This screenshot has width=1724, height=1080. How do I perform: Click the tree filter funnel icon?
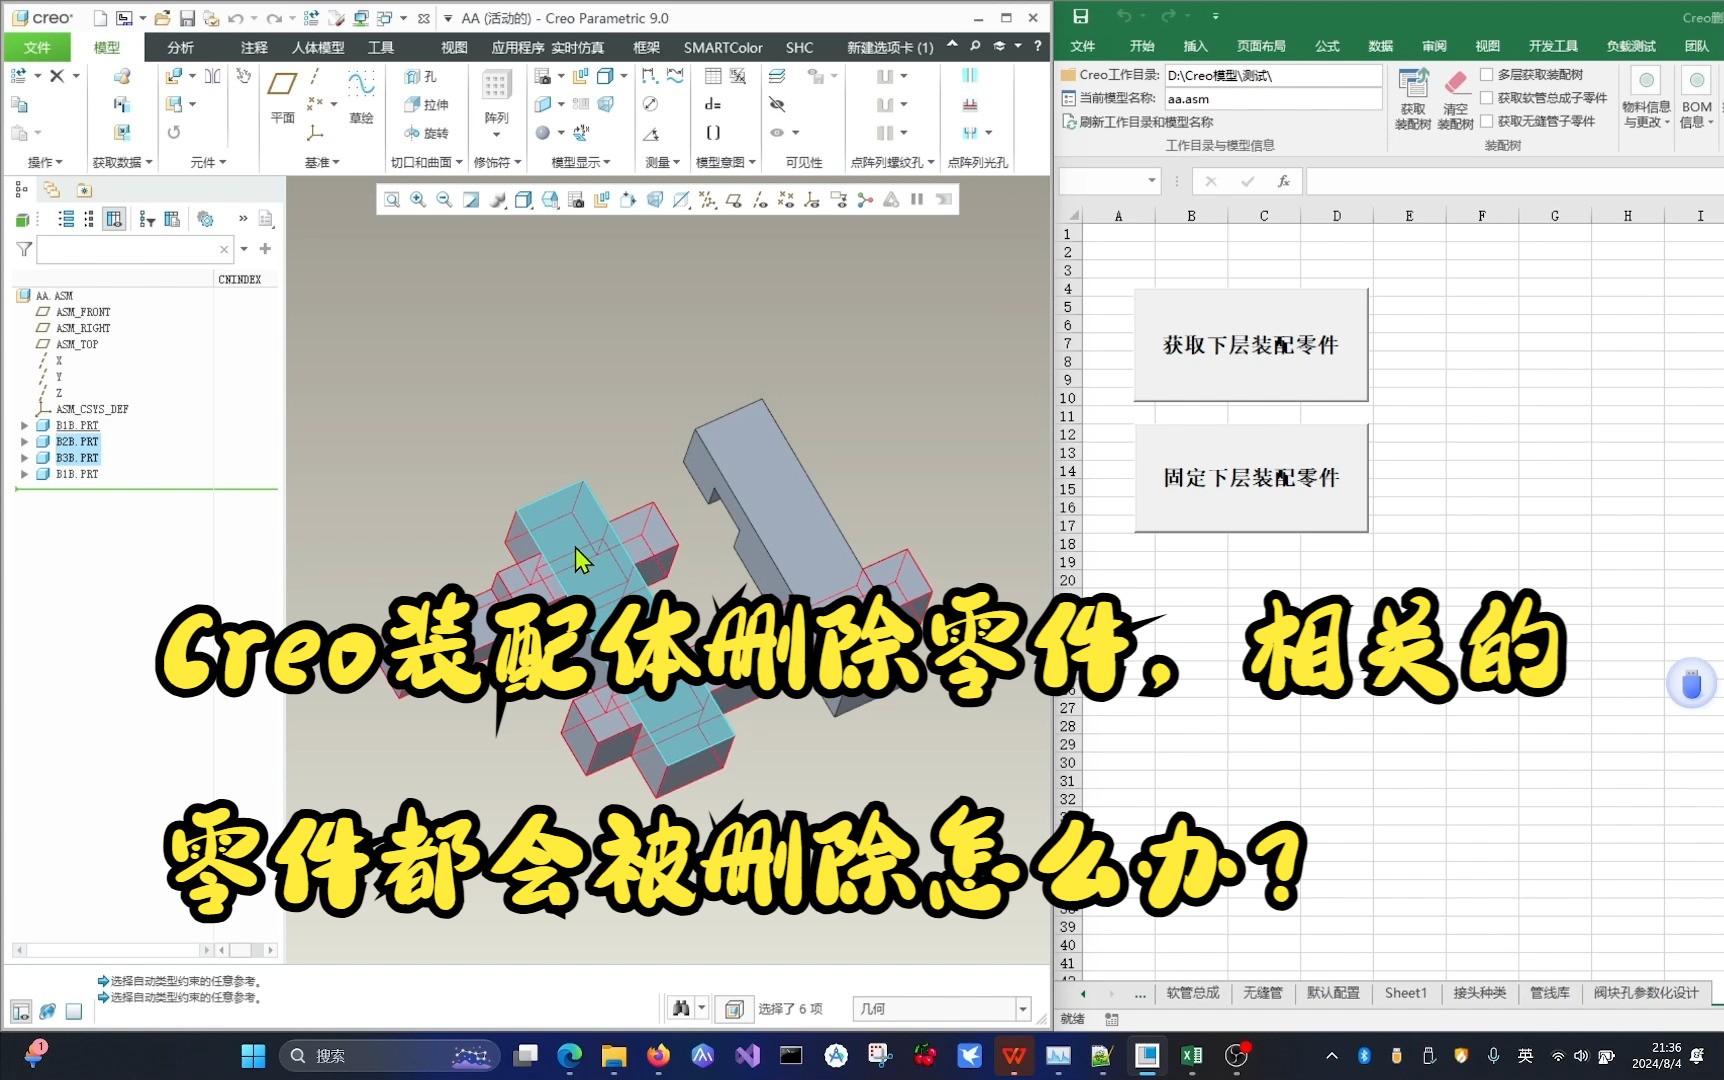coord(24,249)
